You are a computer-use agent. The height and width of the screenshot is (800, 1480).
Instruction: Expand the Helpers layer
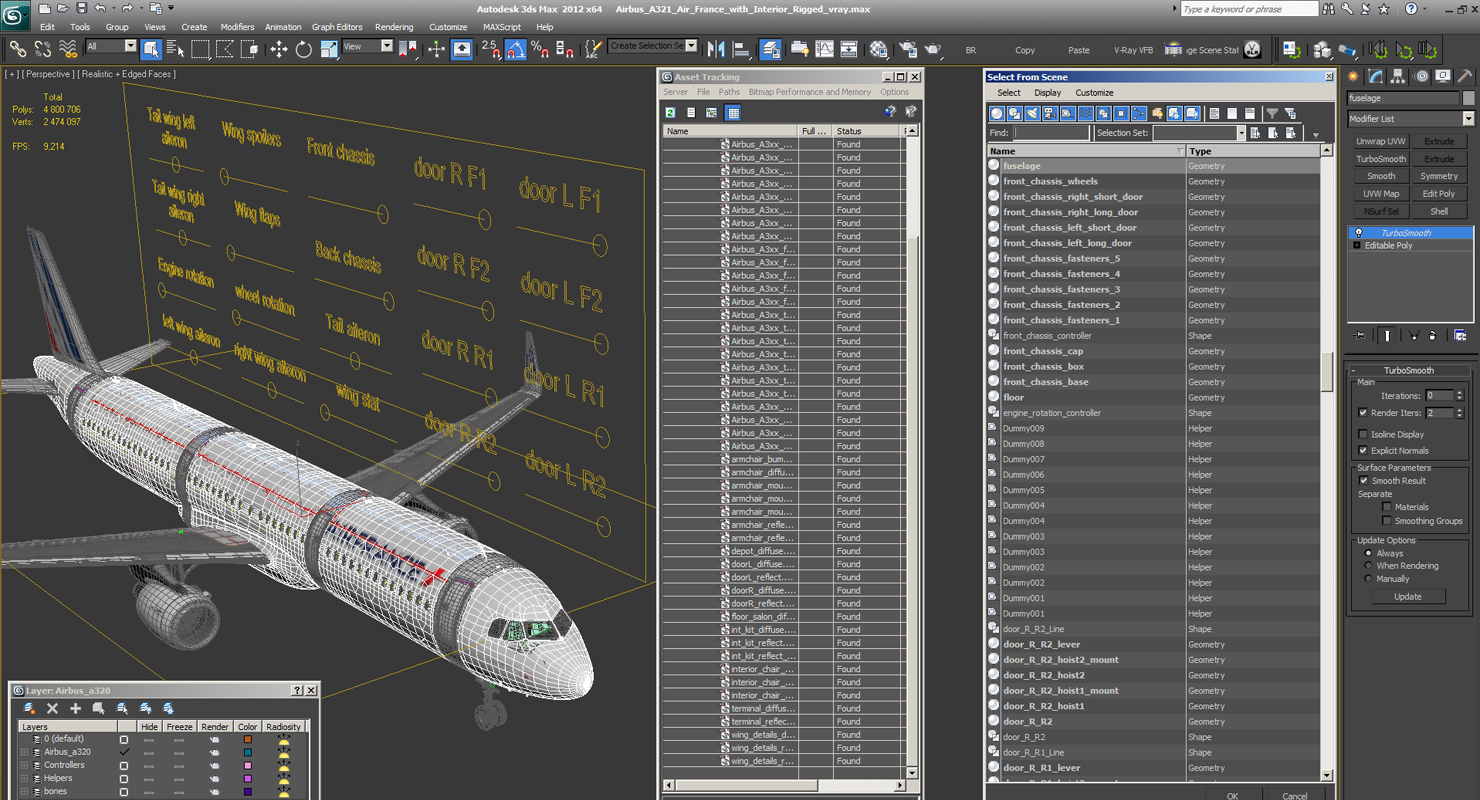click(x=24, y=778)
